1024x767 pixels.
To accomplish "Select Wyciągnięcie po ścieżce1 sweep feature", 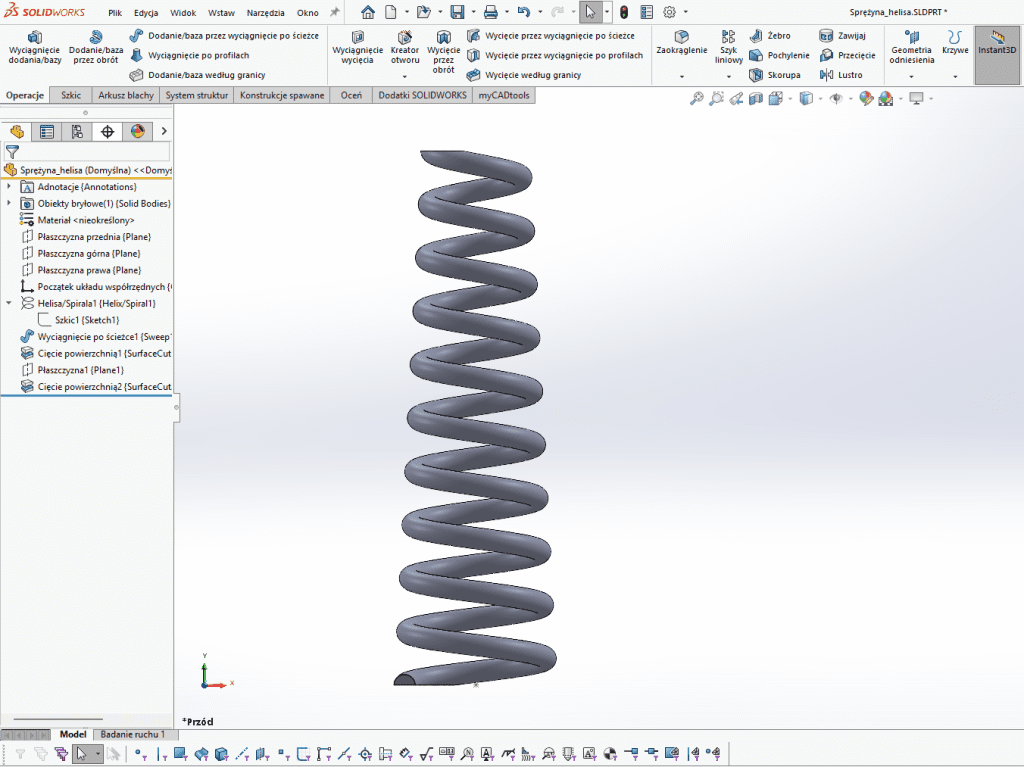I will (x=96, y=337).
